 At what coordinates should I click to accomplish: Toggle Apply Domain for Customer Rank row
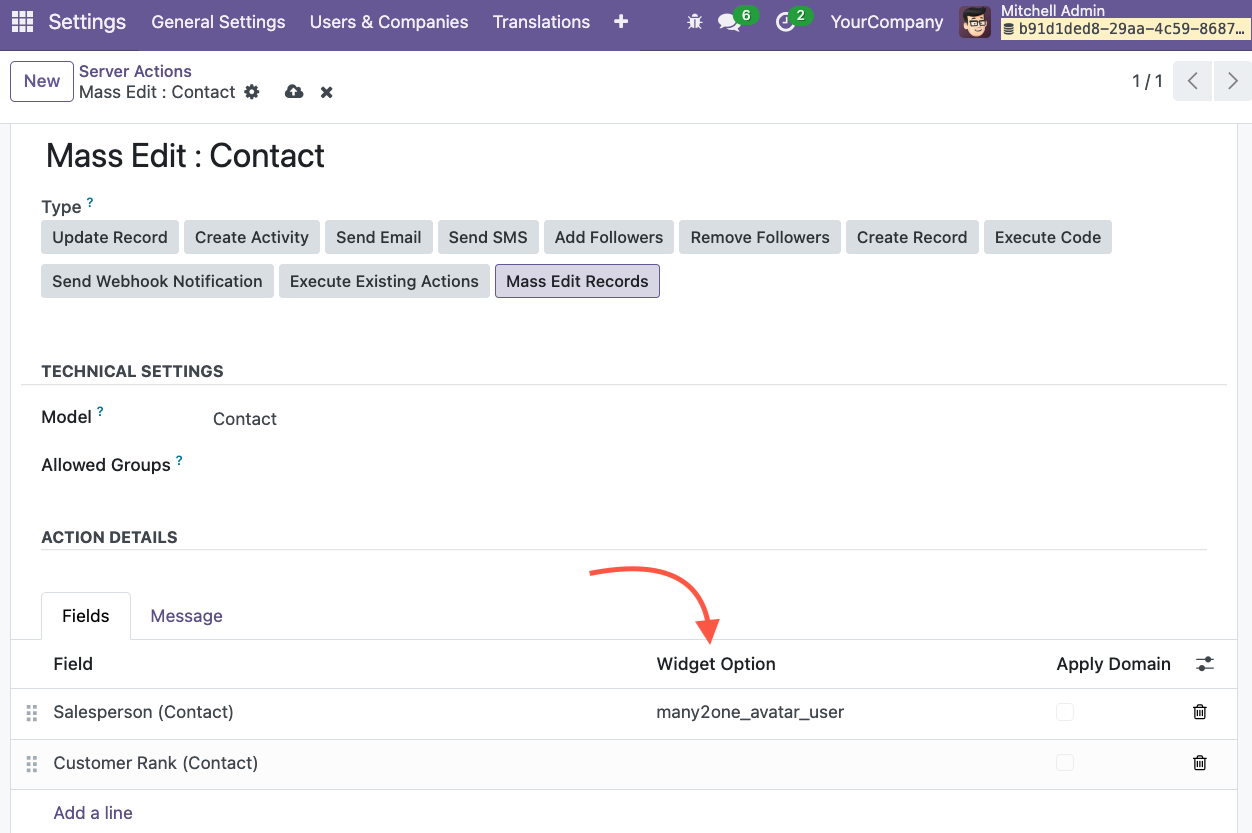[1065, 763]
